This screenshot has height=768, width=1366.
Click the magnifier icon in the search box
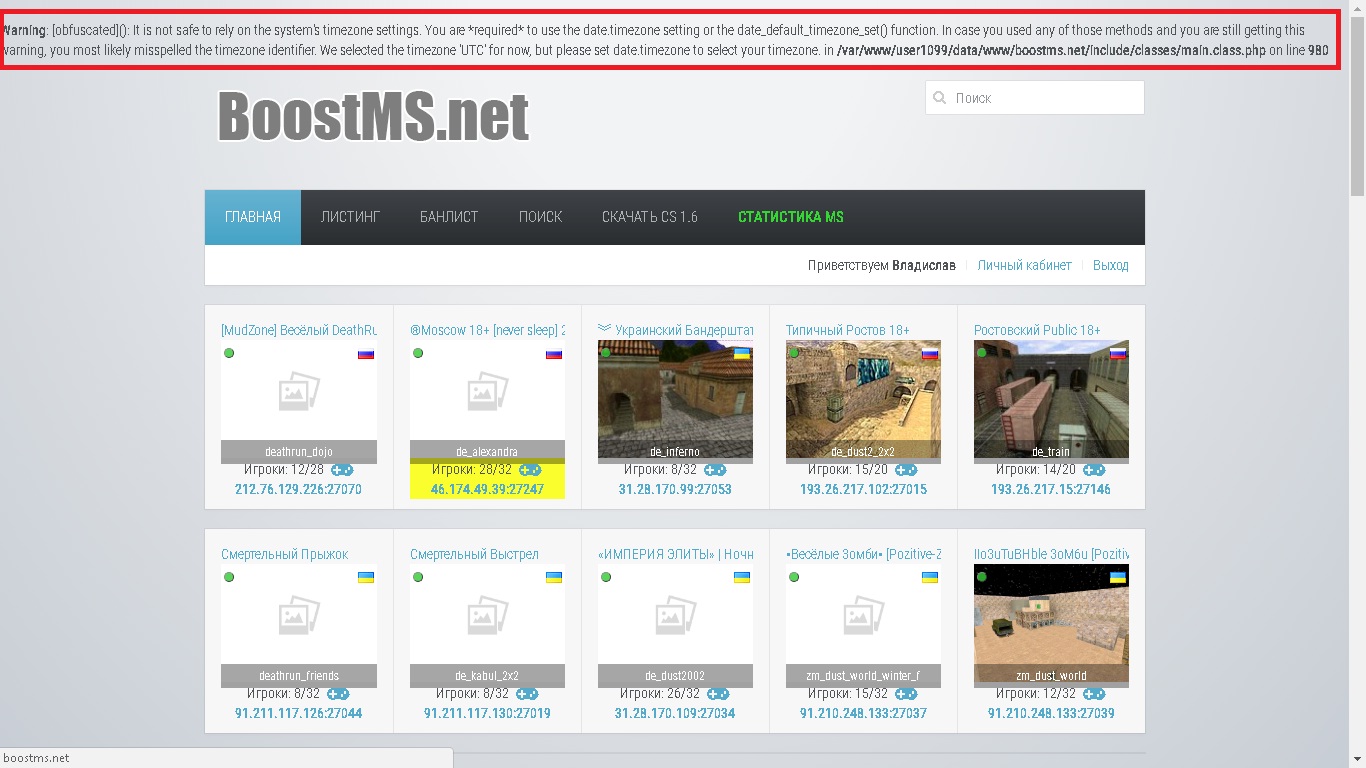939,98
